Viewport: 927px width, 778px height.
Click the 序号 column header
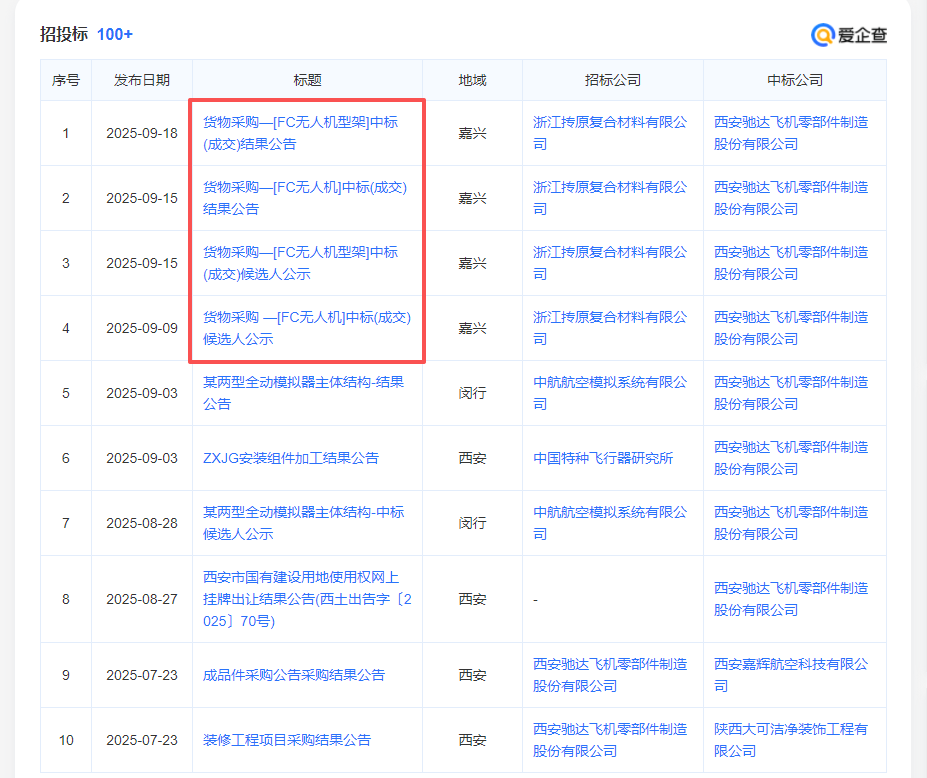66,80
